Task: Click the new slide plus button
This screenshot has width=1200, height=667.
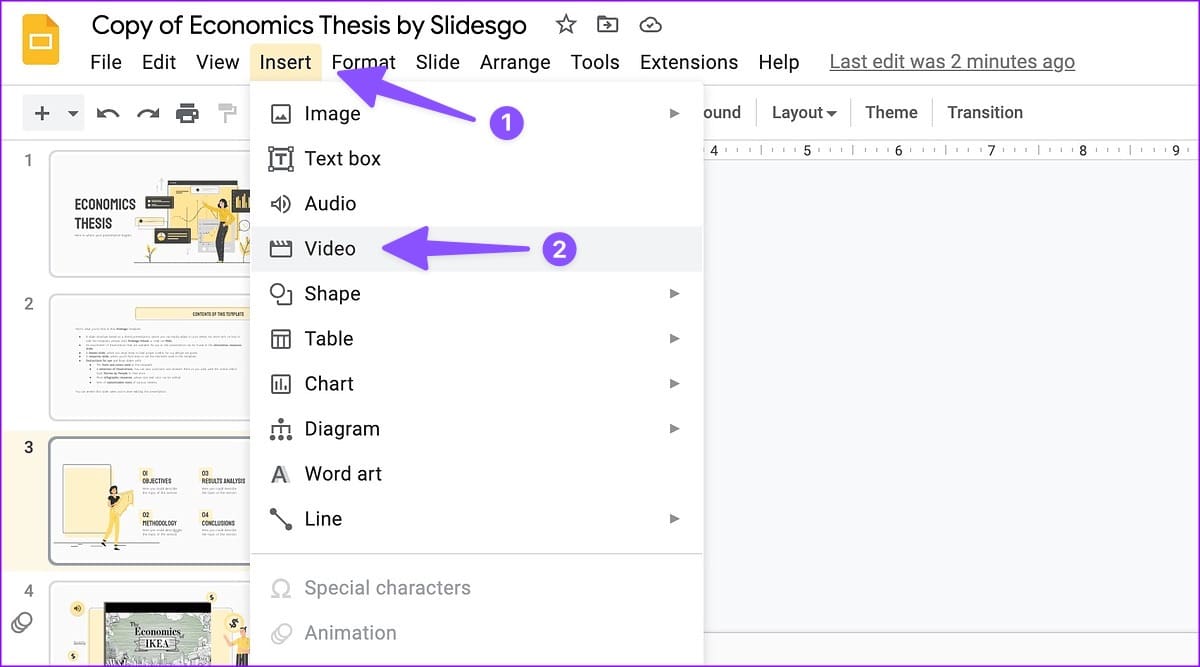Action: (42, 113)
